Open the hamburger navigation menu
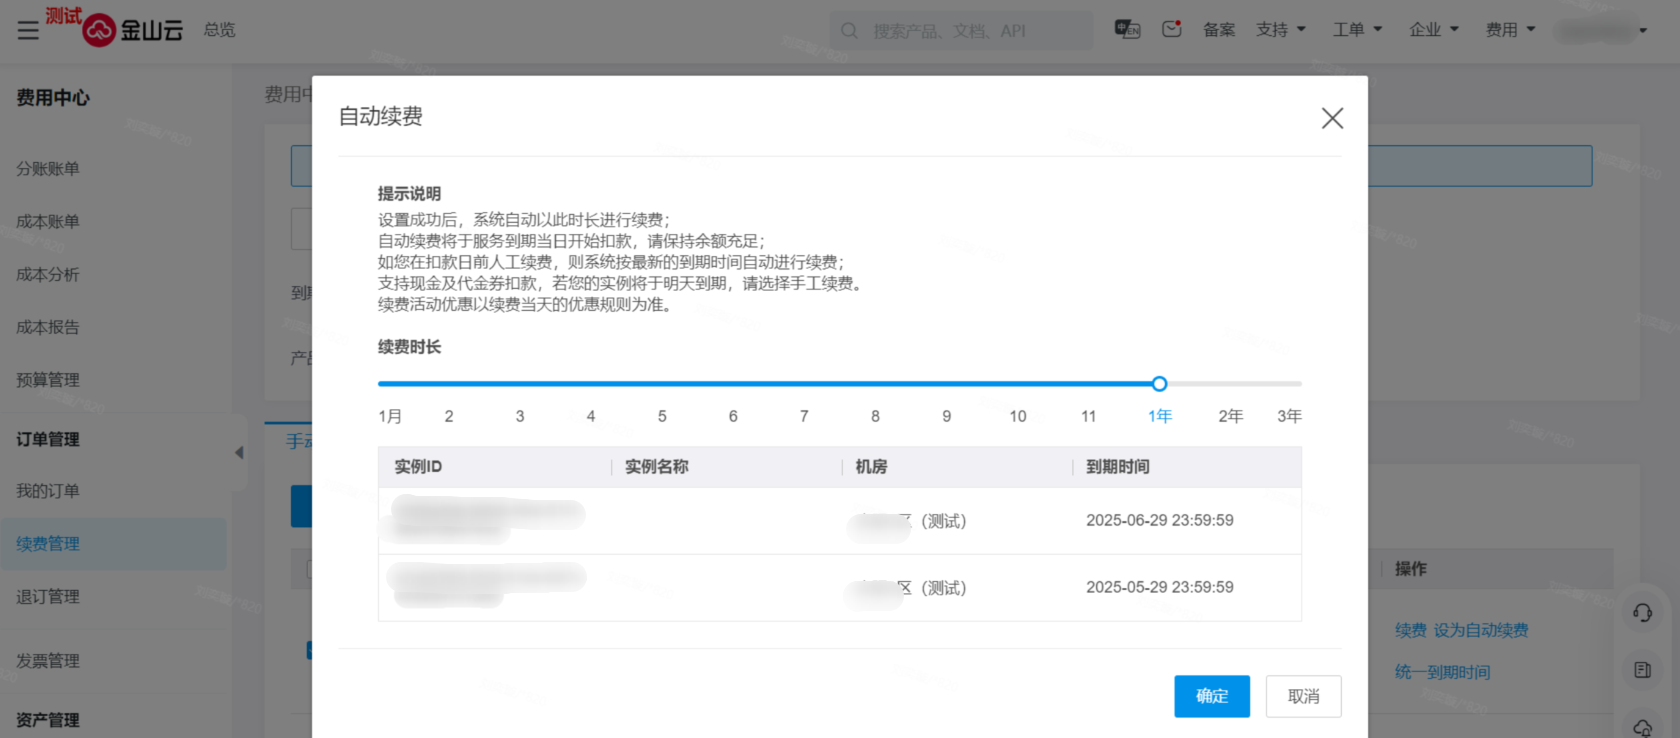1680x738 pixels. [x=28, y=31]
